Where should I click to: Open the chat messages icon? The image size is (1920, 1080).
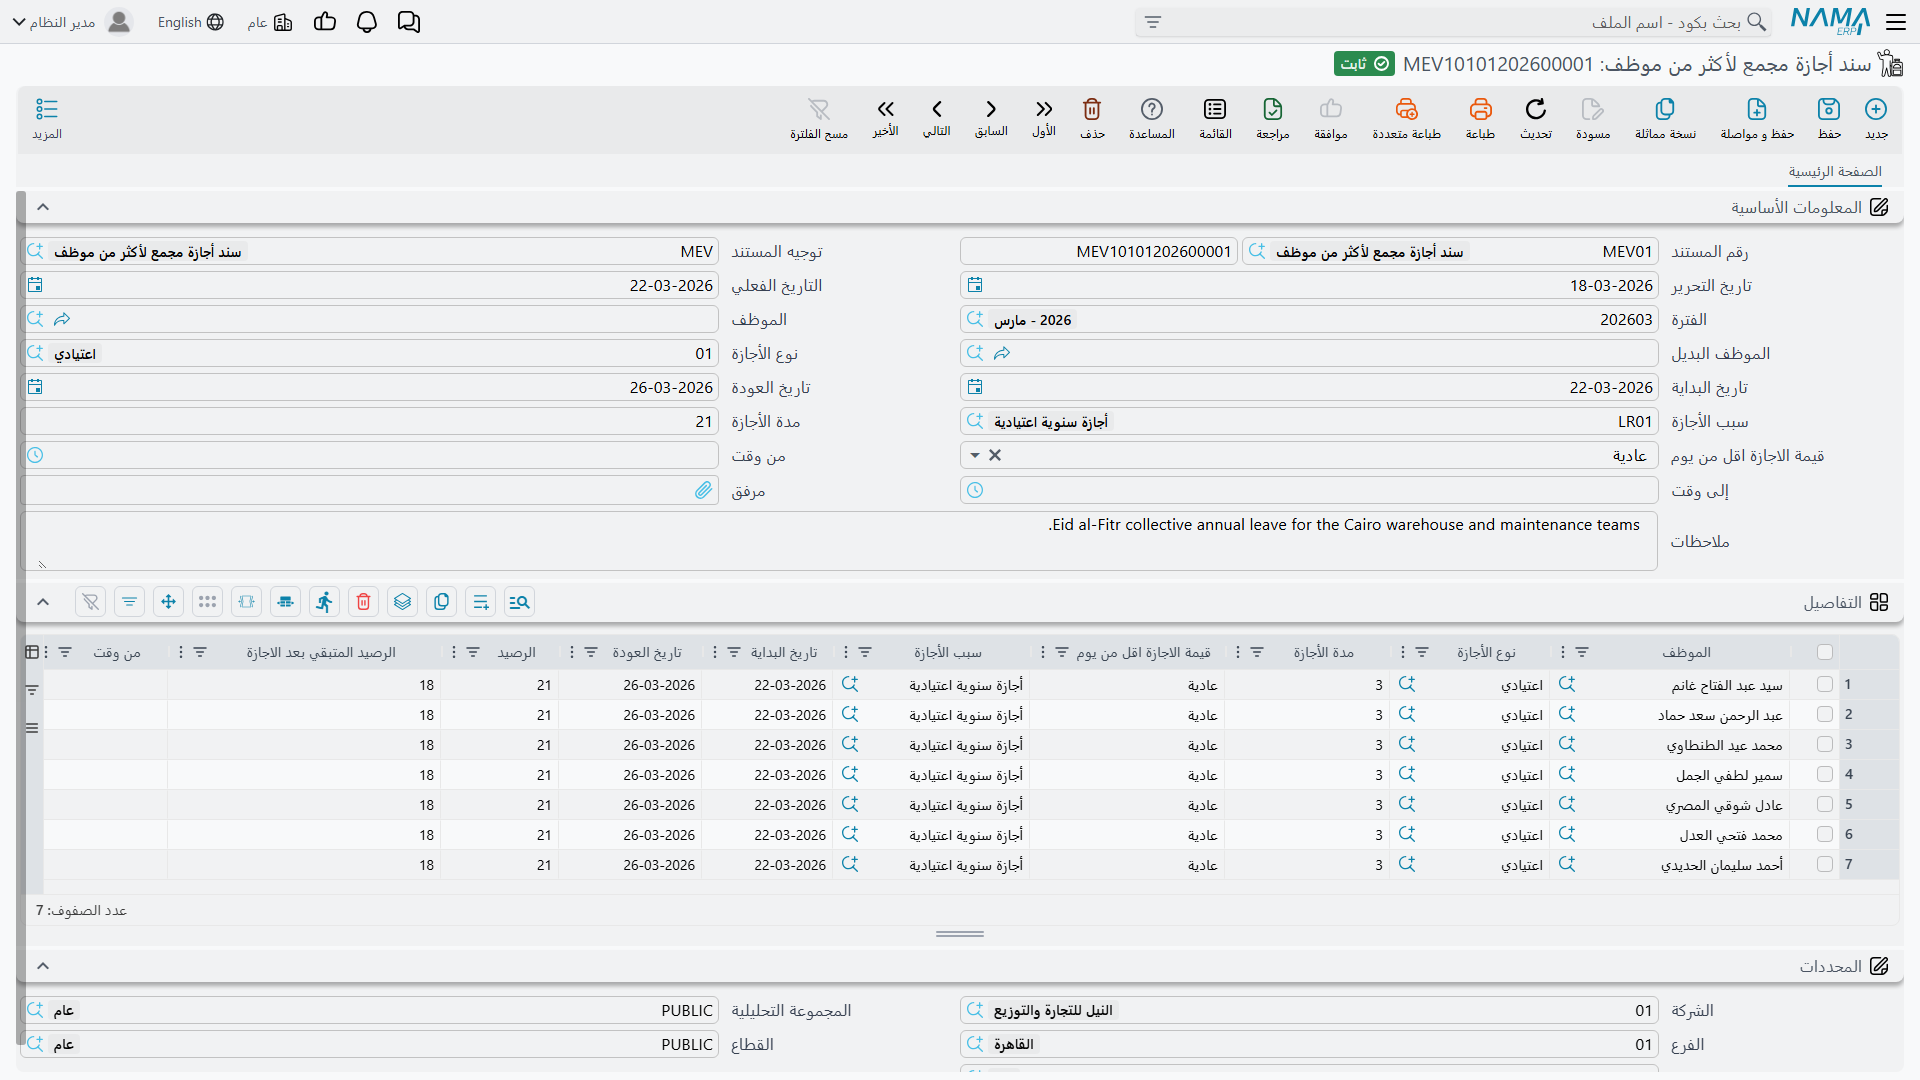pos(409,22)
